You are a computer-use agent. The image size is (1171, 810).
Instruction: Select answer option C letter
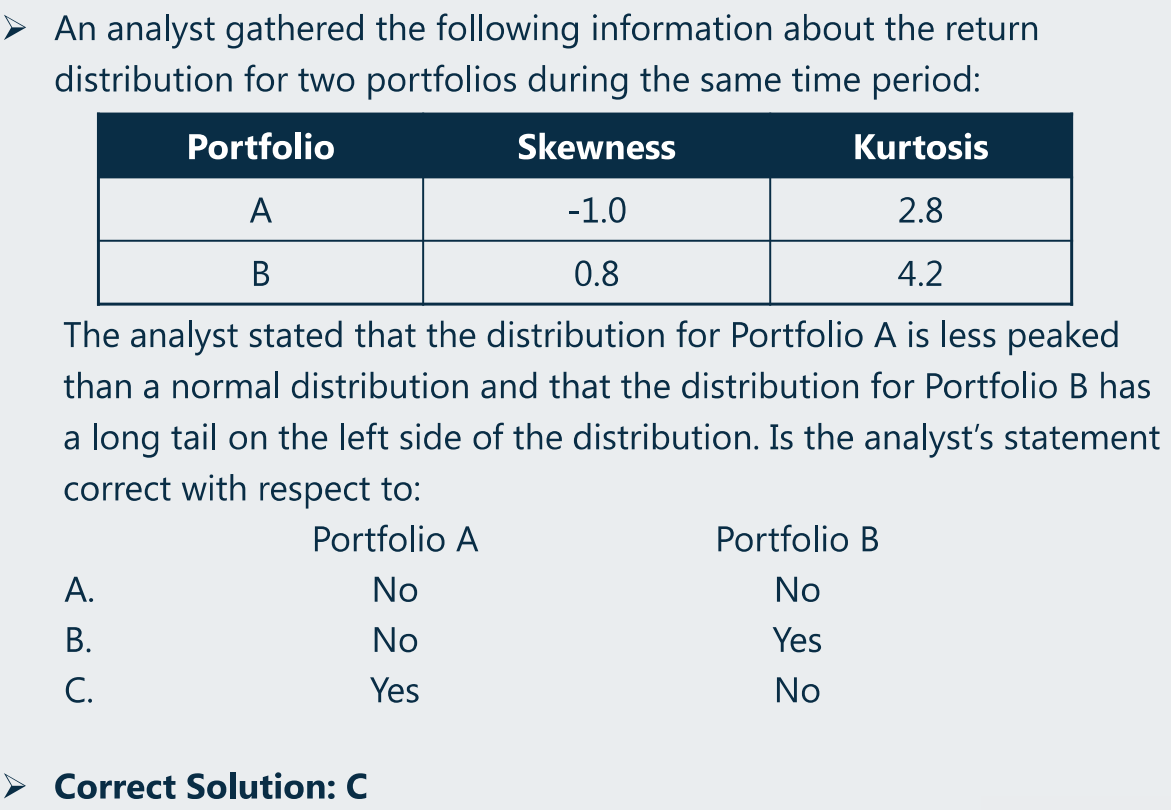78,690
